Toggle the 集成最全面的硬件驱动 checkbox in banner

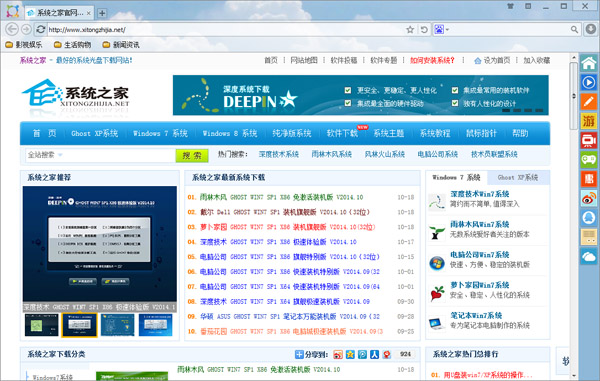(347, 103)
